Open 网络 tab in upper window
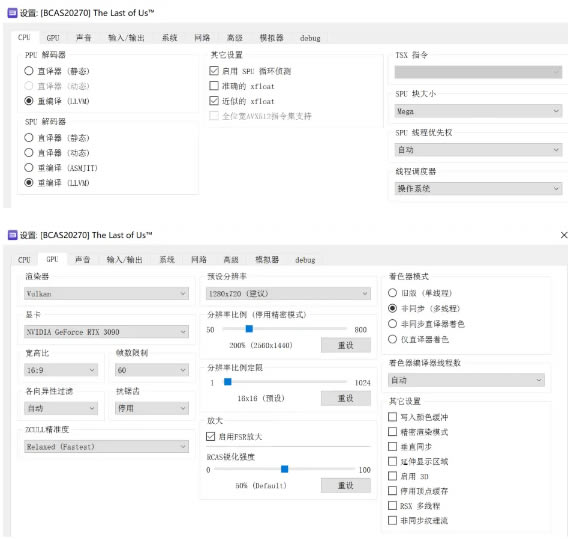 tap(202, 38)
